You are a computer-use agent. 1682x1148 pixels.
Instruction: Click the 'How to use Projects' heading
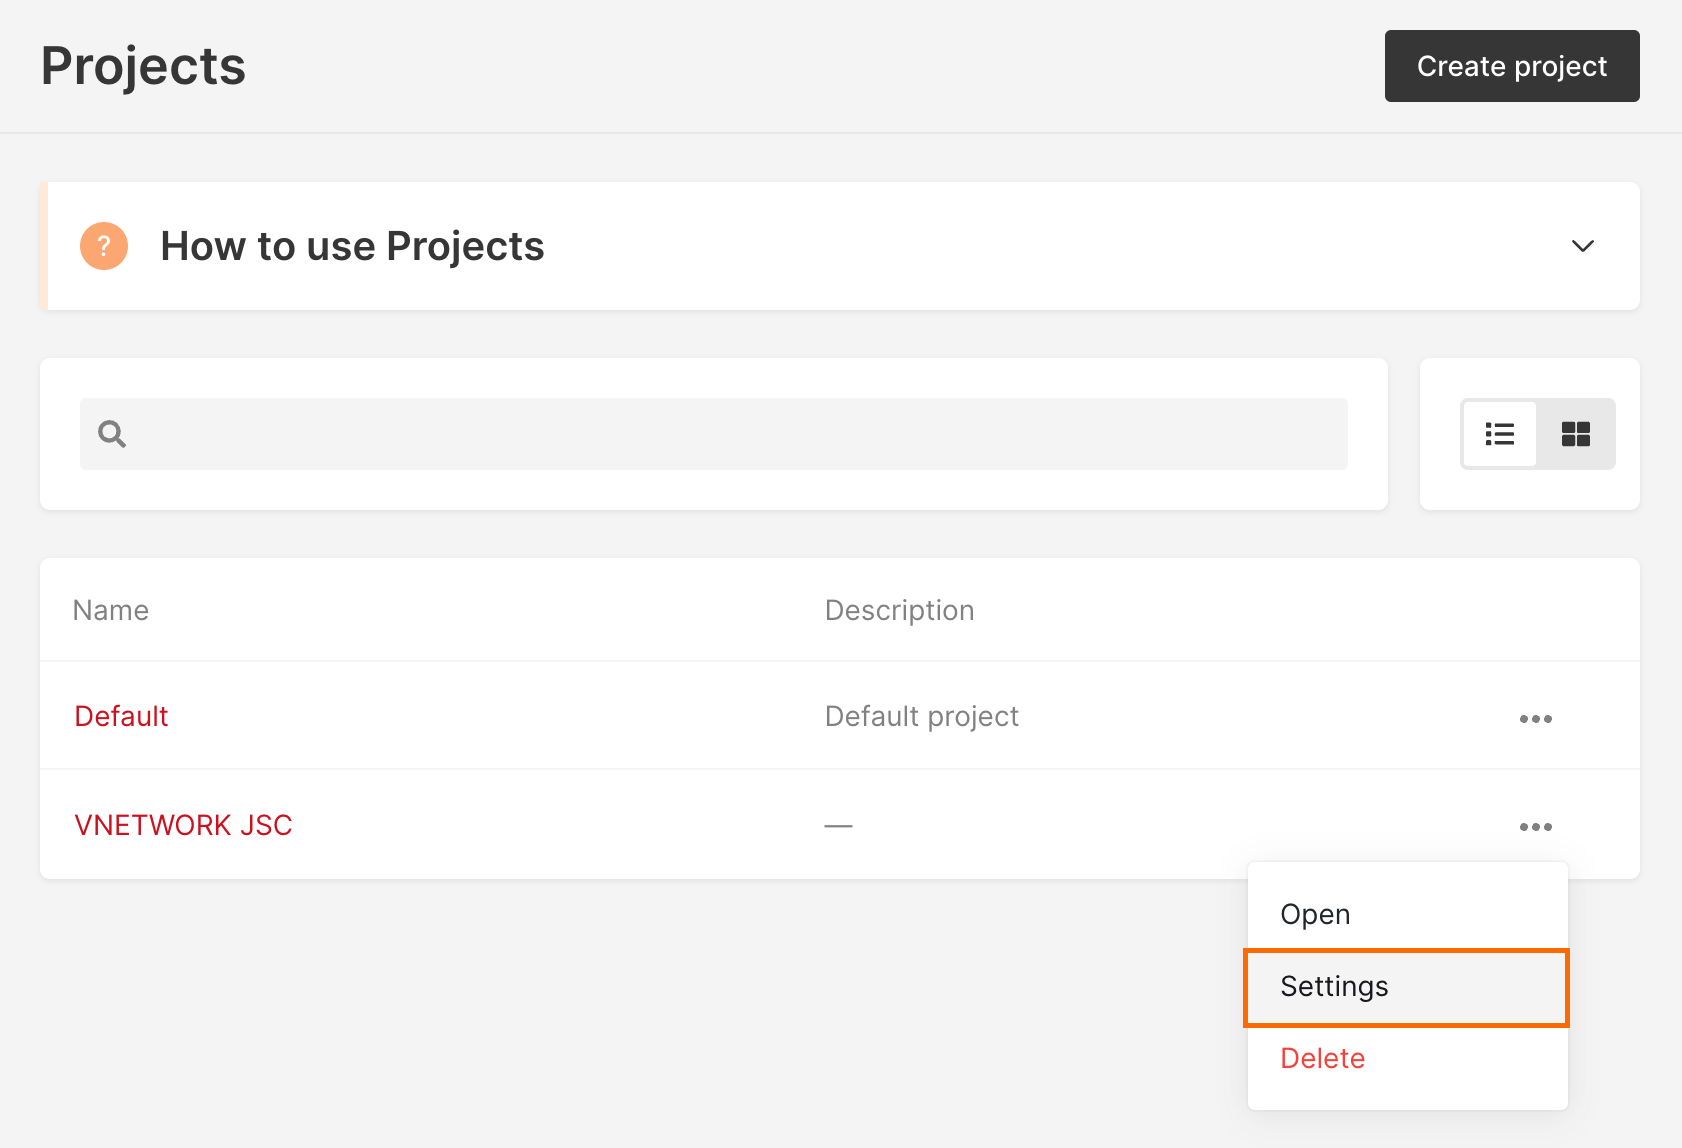pyautogui.click(x=352, y=246)
